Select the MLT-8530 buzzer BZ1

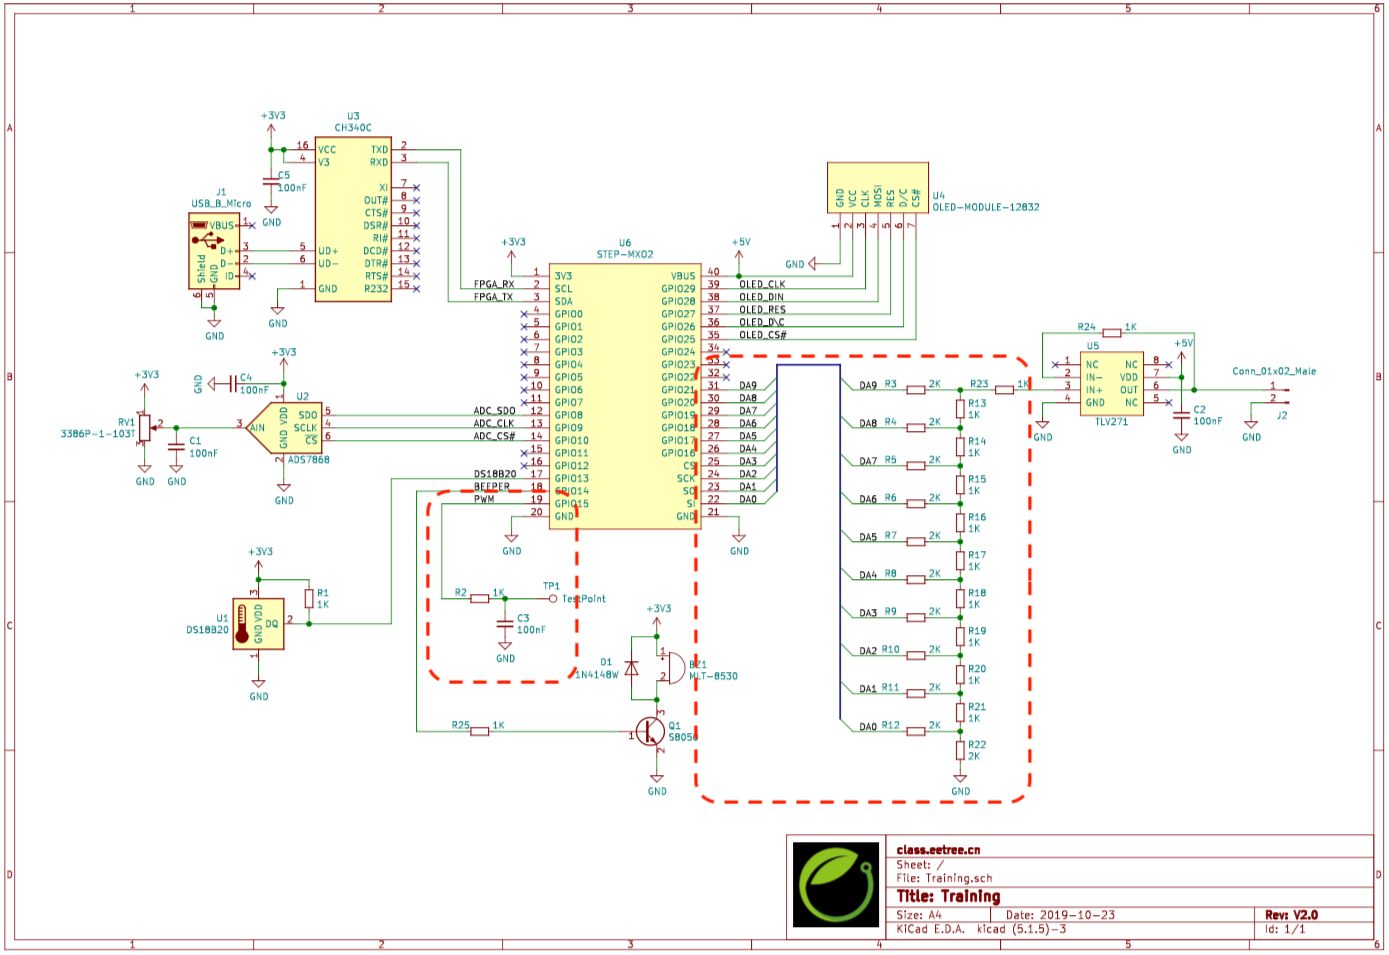671,667
